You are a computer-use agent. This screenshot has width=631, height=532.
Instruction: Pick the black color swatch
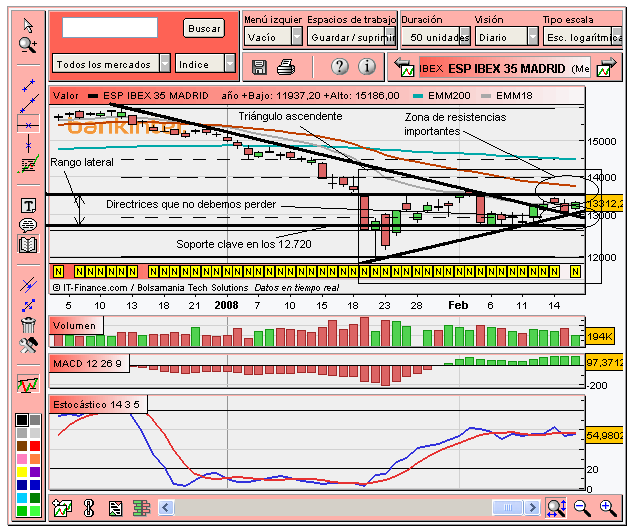point(22,420)
